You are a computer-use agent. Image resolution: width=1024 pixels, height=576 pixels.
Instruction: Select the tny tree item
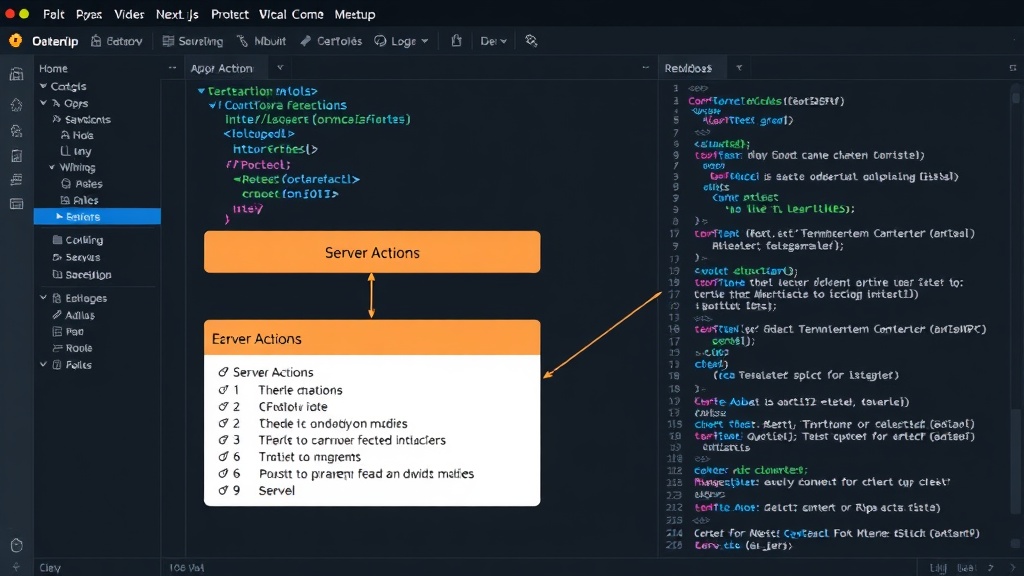pyautogui.click(x=76, y=152)
